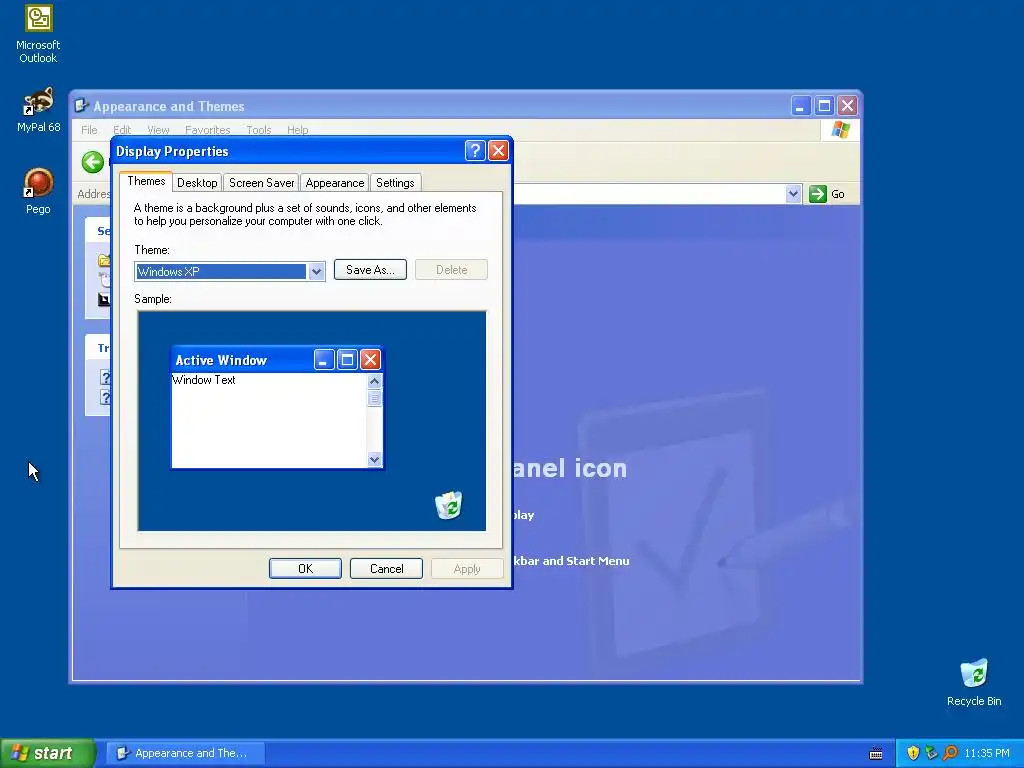The height and width of the screenshot is (768, 1024).
Task: Open the Help menu
Action: [x=297, y=130]
